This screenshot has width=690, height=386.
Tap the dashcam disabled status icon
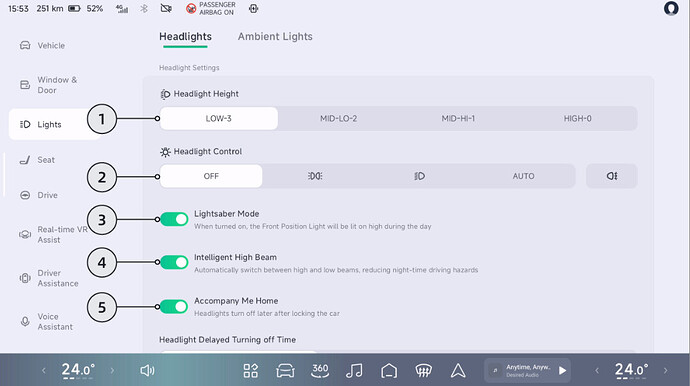[166, 8]
